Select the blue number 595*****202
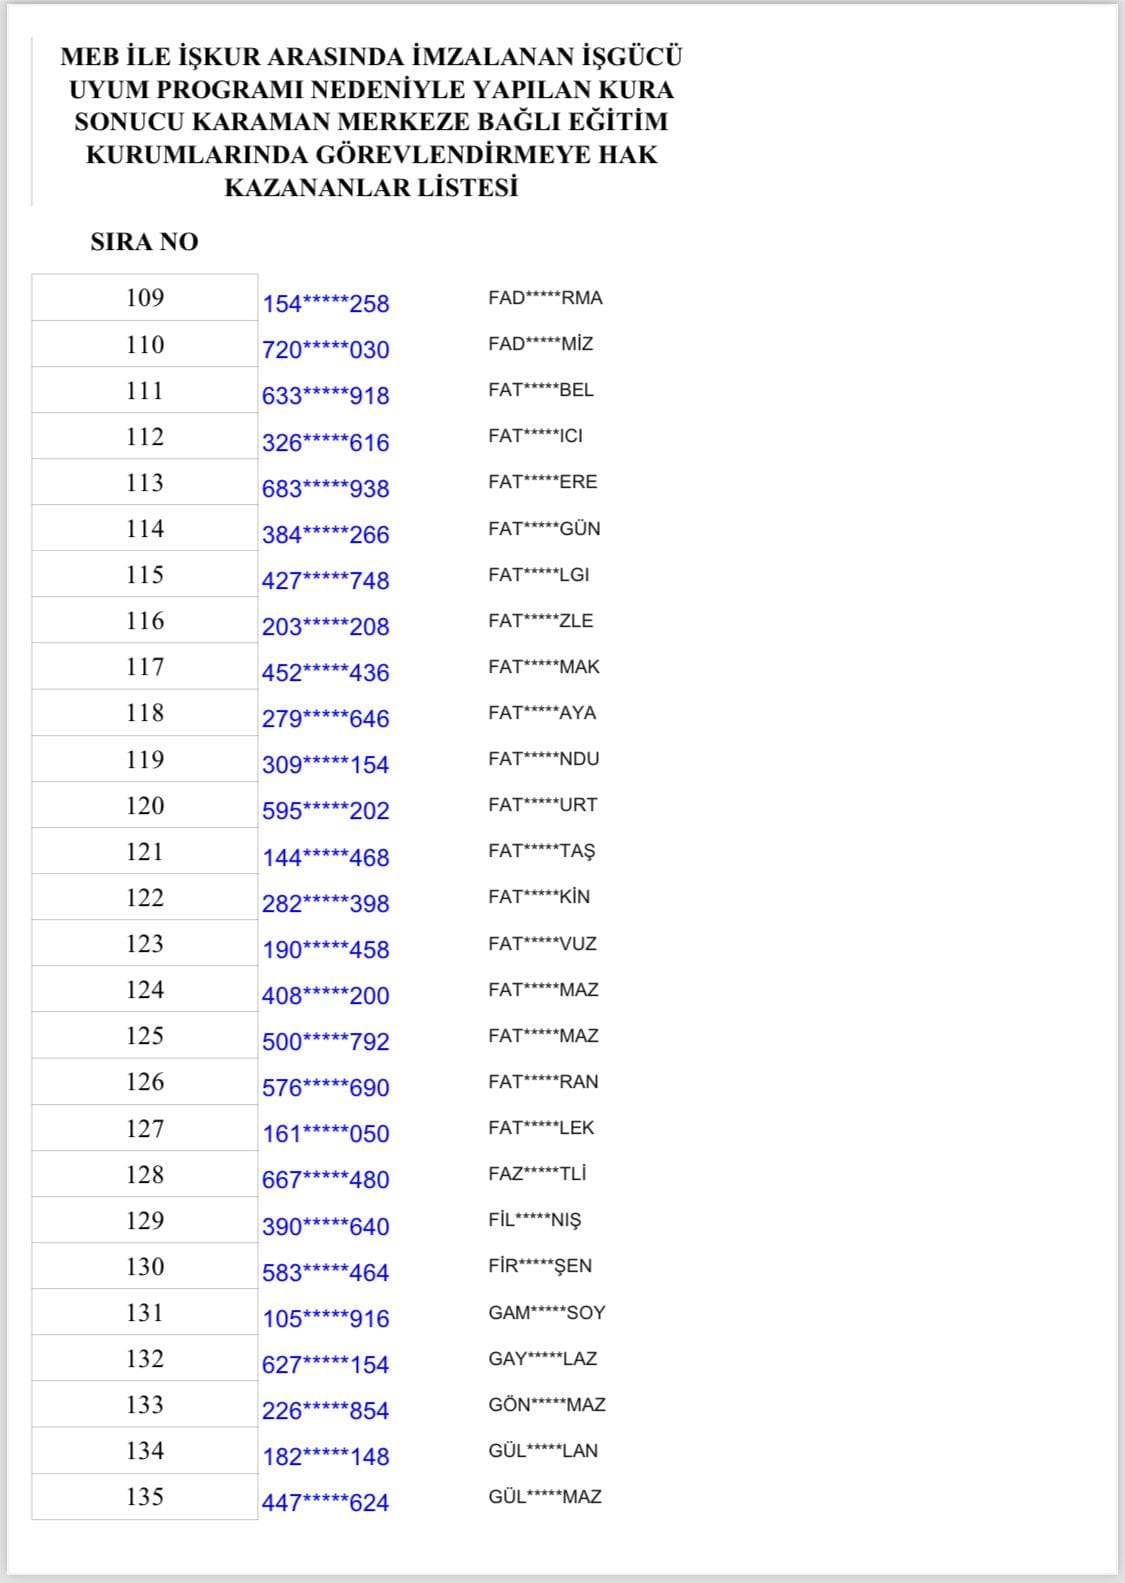Viewport: 1125px width, 1583px height. [x=326, y=811]
